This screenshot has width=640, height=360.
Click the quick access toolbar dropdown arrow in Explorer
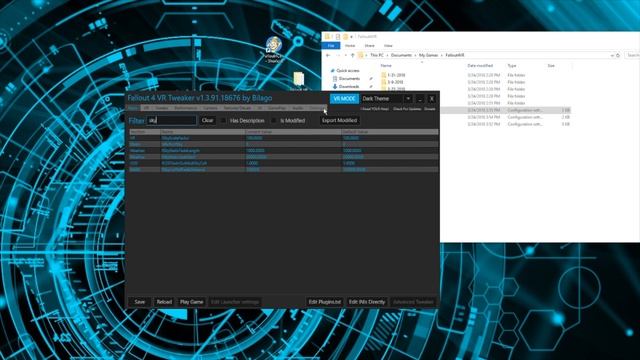pos(351,37)
